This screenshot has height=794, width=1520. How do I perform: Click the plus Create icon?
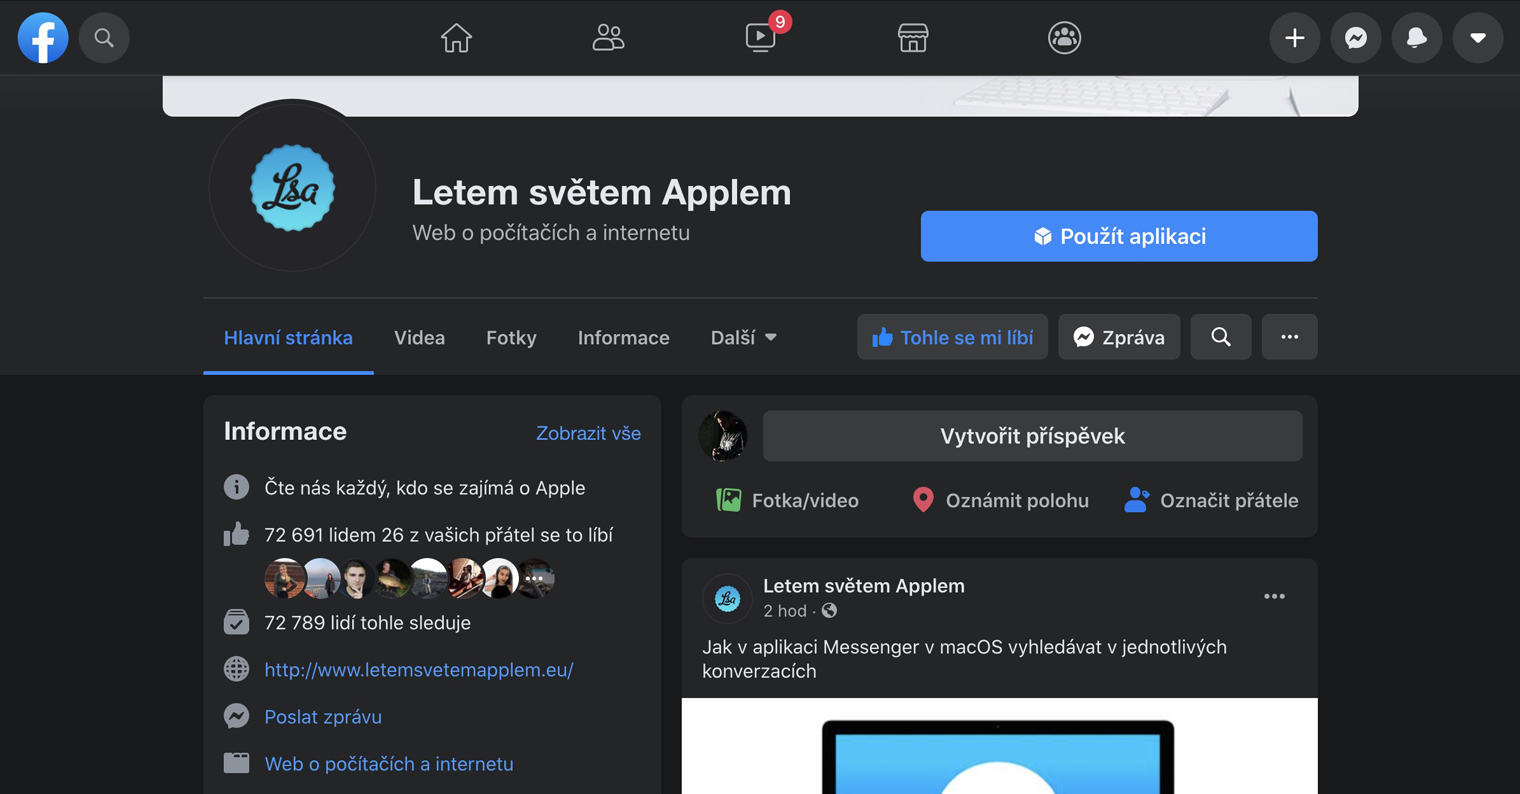(x=1295, y=38)
